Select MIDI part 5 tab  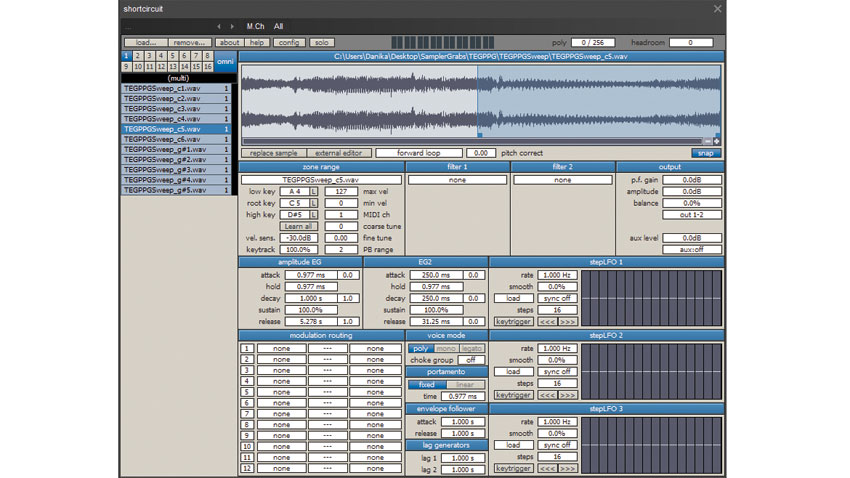171,56
